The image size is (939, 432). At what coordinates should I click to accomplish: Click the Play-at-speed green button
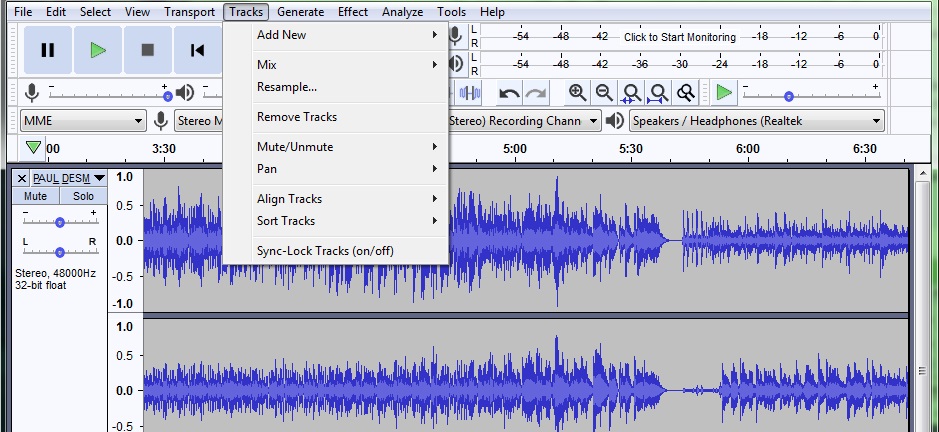click(724, 93)
